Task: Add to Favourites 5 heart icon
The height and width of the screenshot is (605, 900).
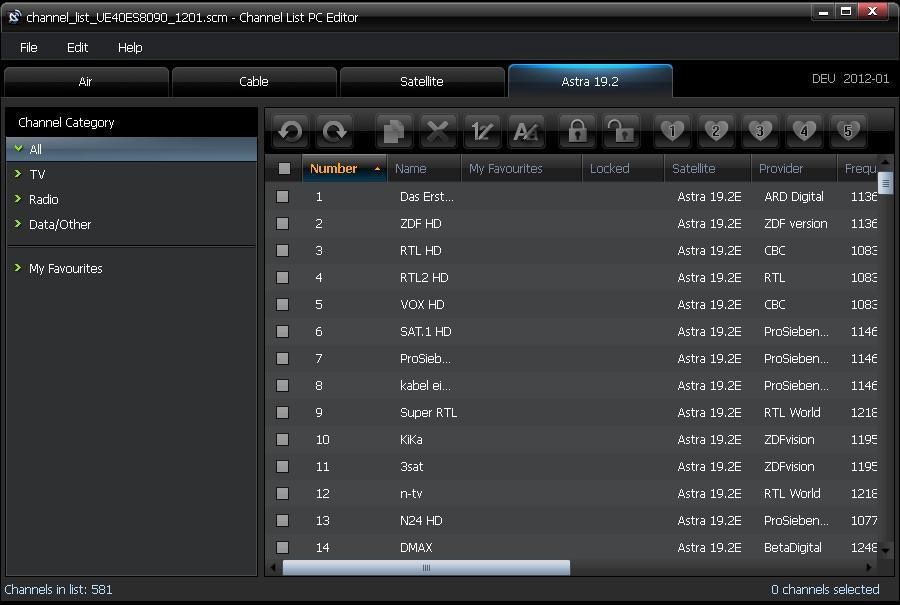Action: click(848, 131)
